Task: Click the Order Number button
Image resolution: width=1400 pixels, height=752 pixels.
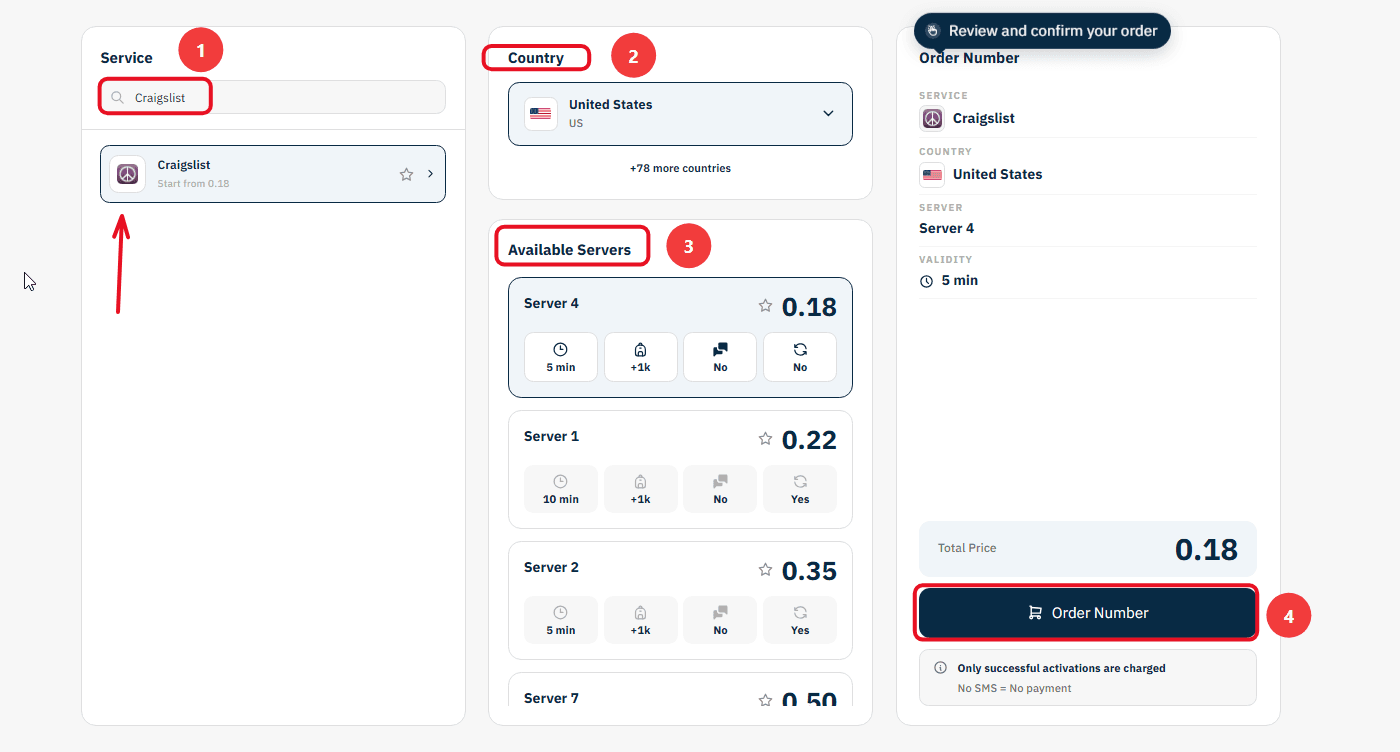Action: point(1087,613)
